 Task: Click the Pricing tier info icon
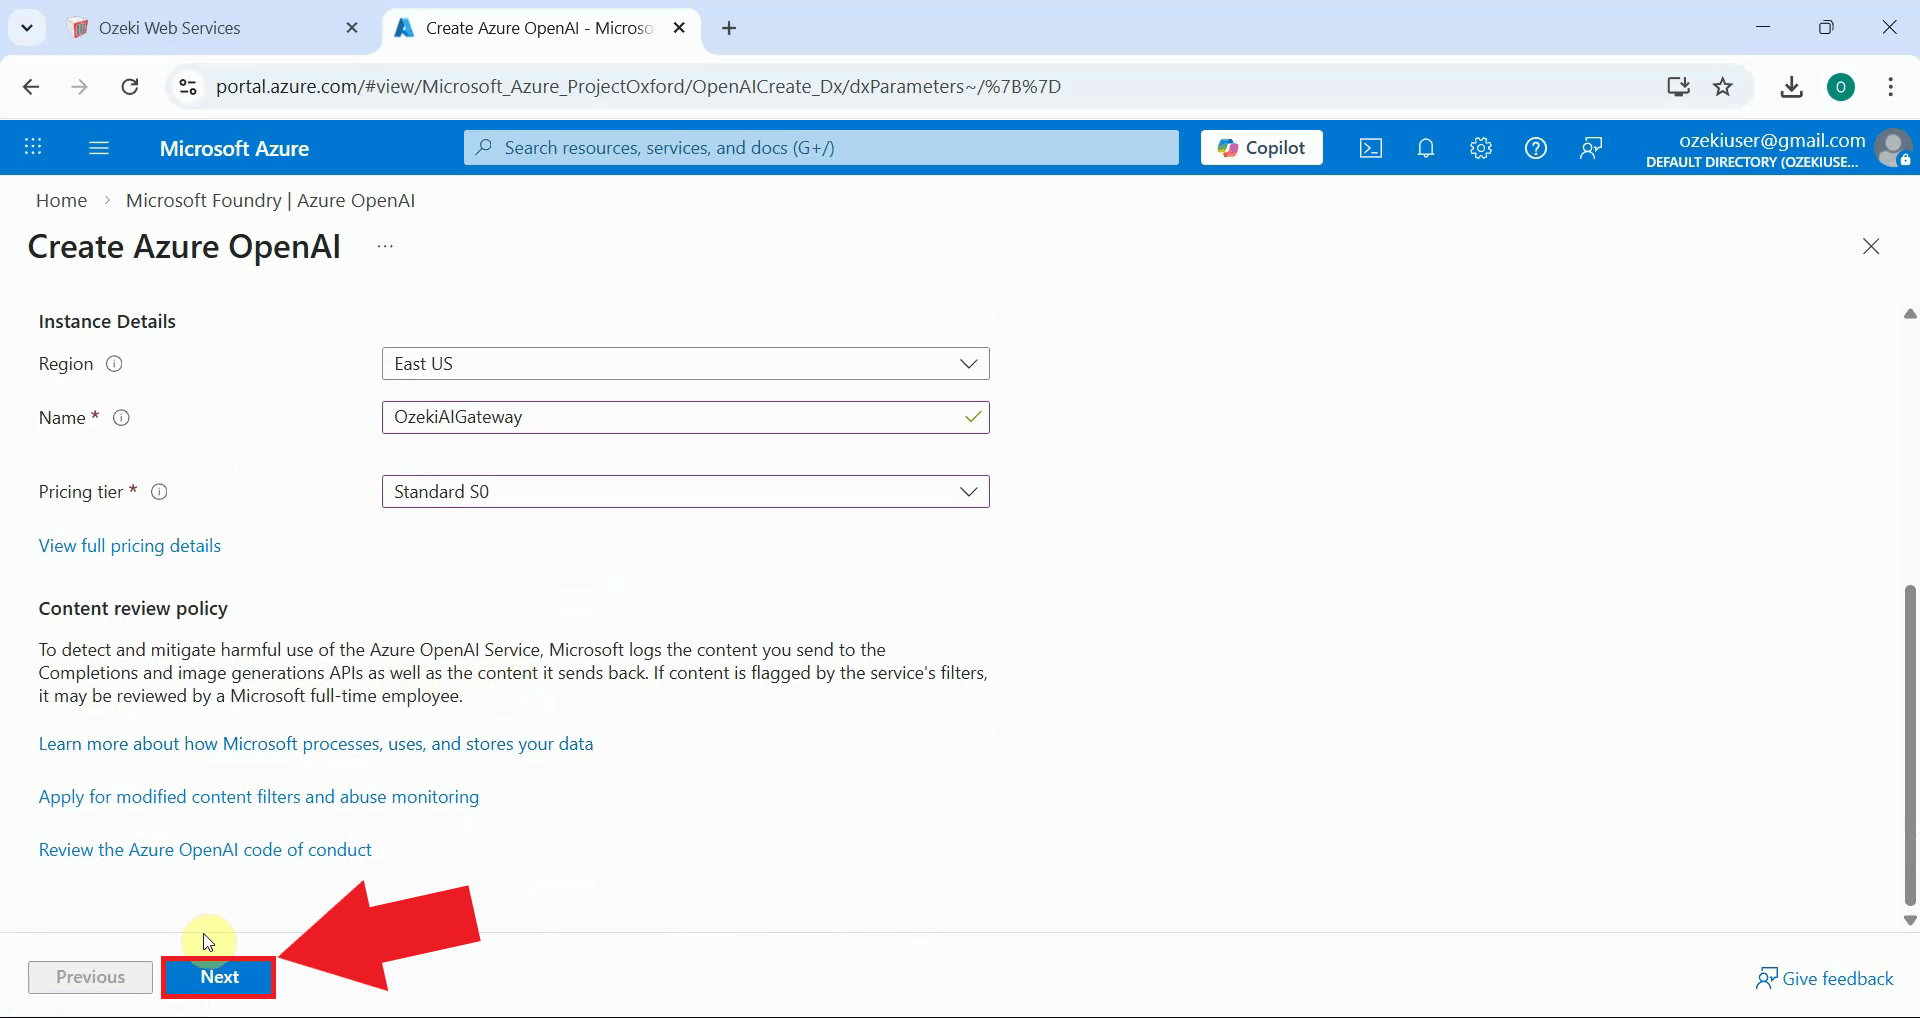click(158, 492)
